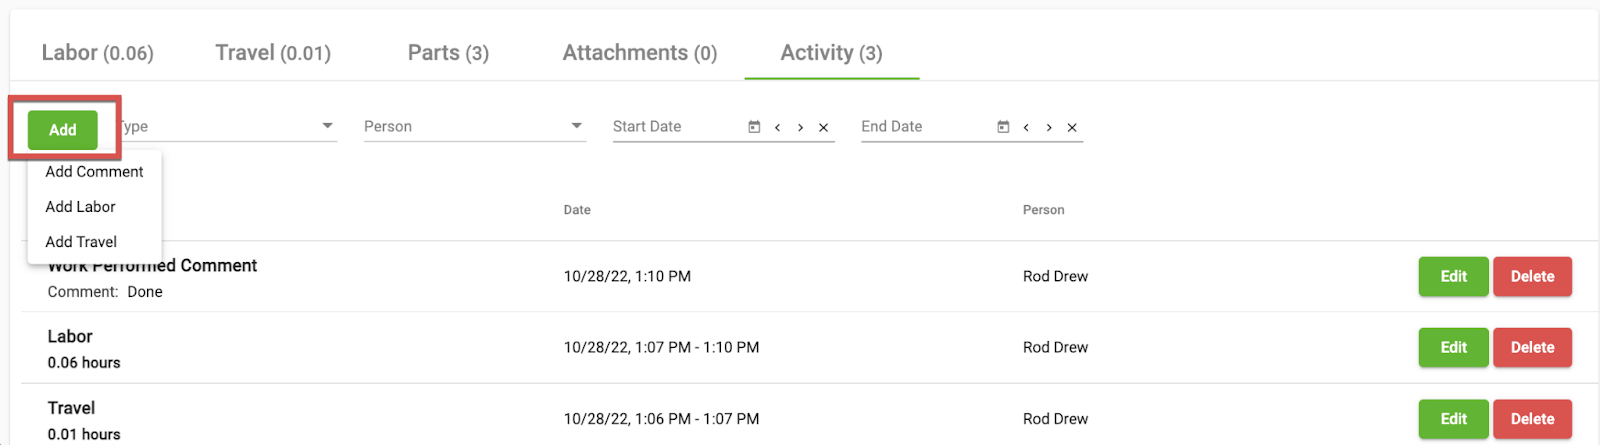Advance Start Date to next day

tap(800, 127)
